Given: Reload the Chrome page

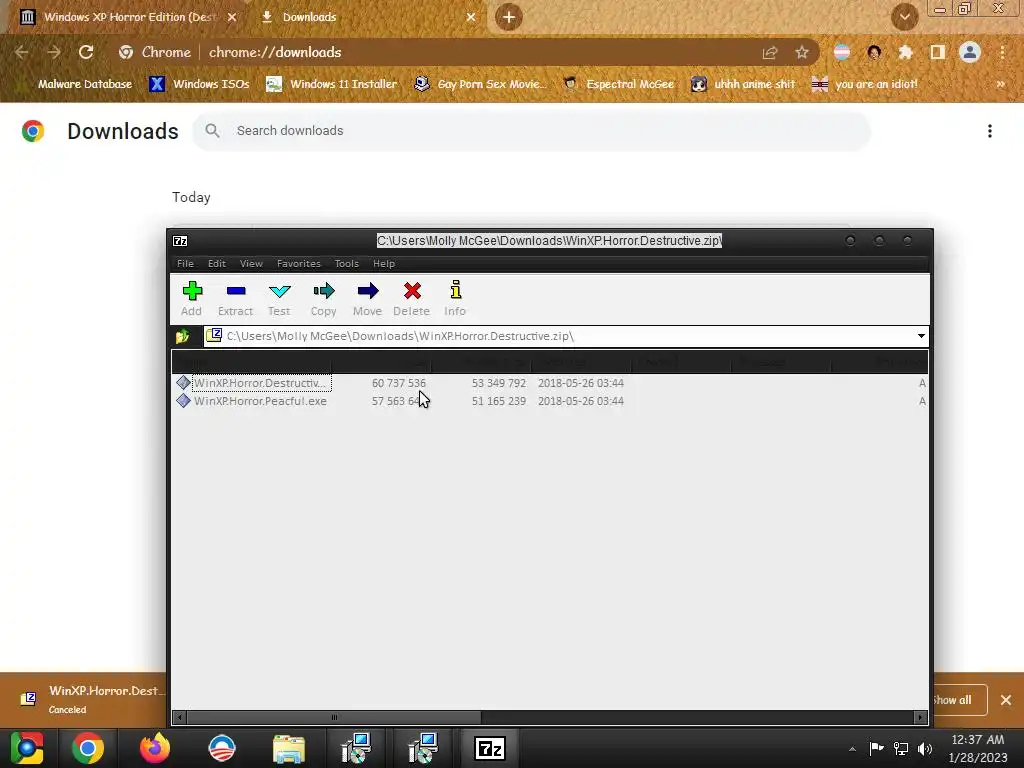Looking at the screenshot, I should click(86, 52).
